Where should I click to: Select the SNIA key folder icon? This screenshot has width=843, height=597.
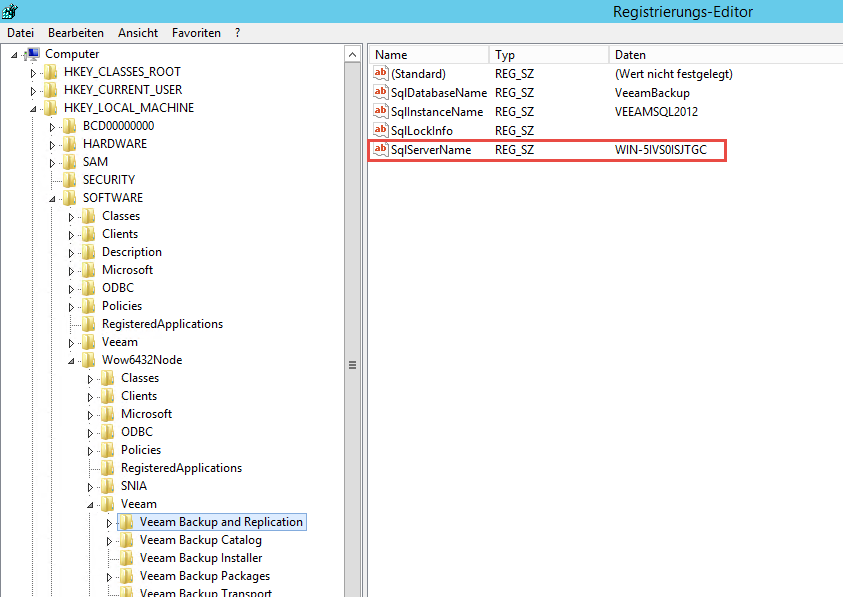point(108,486)
